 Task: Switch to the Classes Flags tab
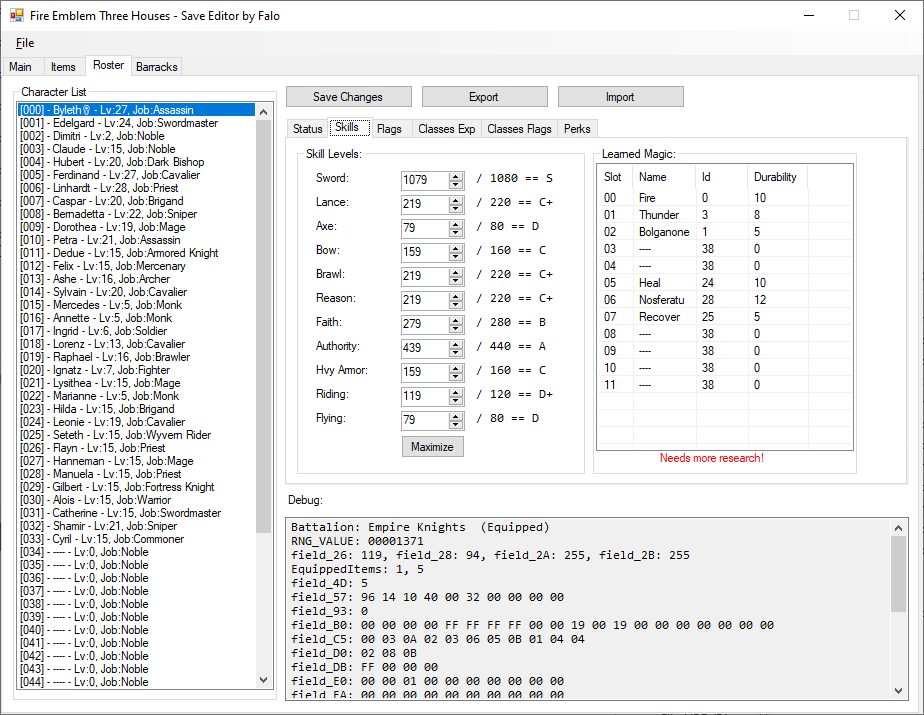pos(519,128)
